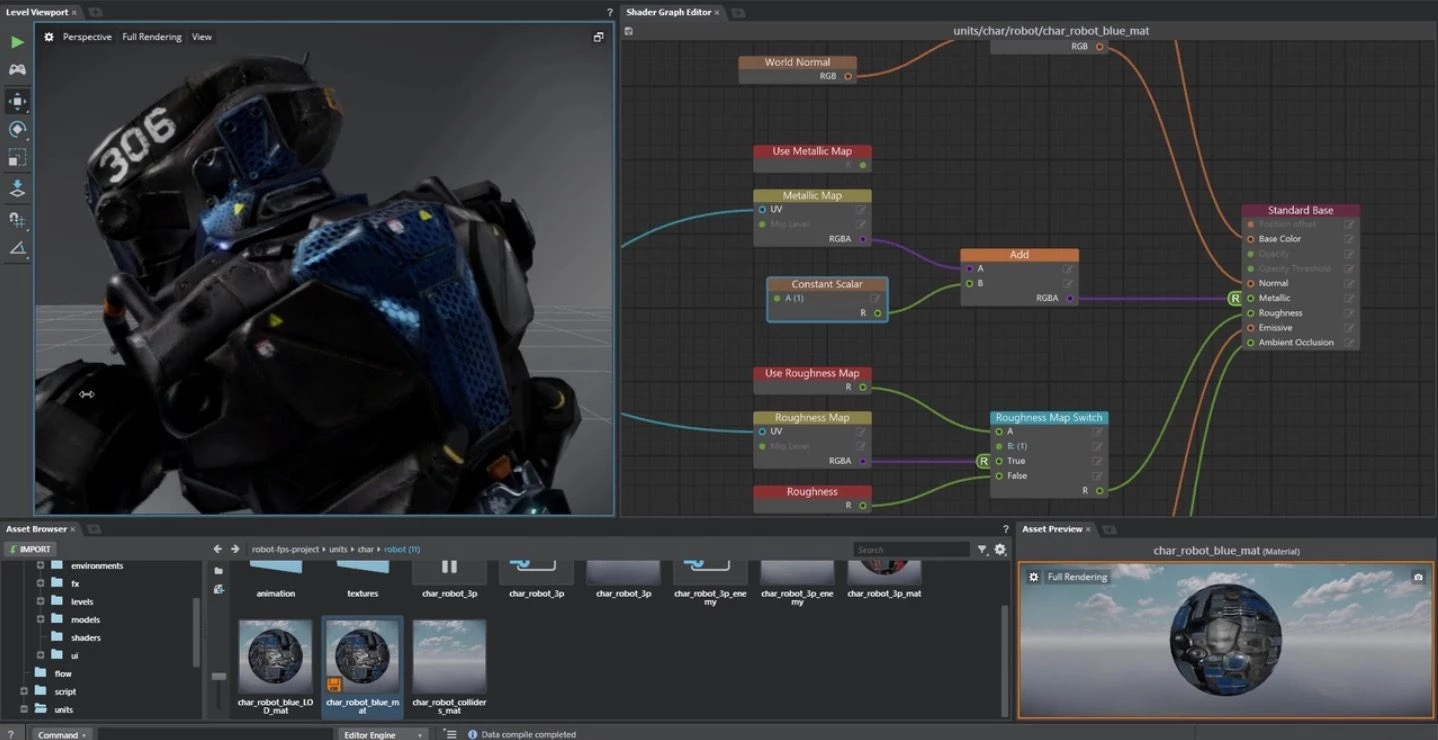The image size is (1438, 740).
Task: Click the IMPORT button
Action: point(30,549)
